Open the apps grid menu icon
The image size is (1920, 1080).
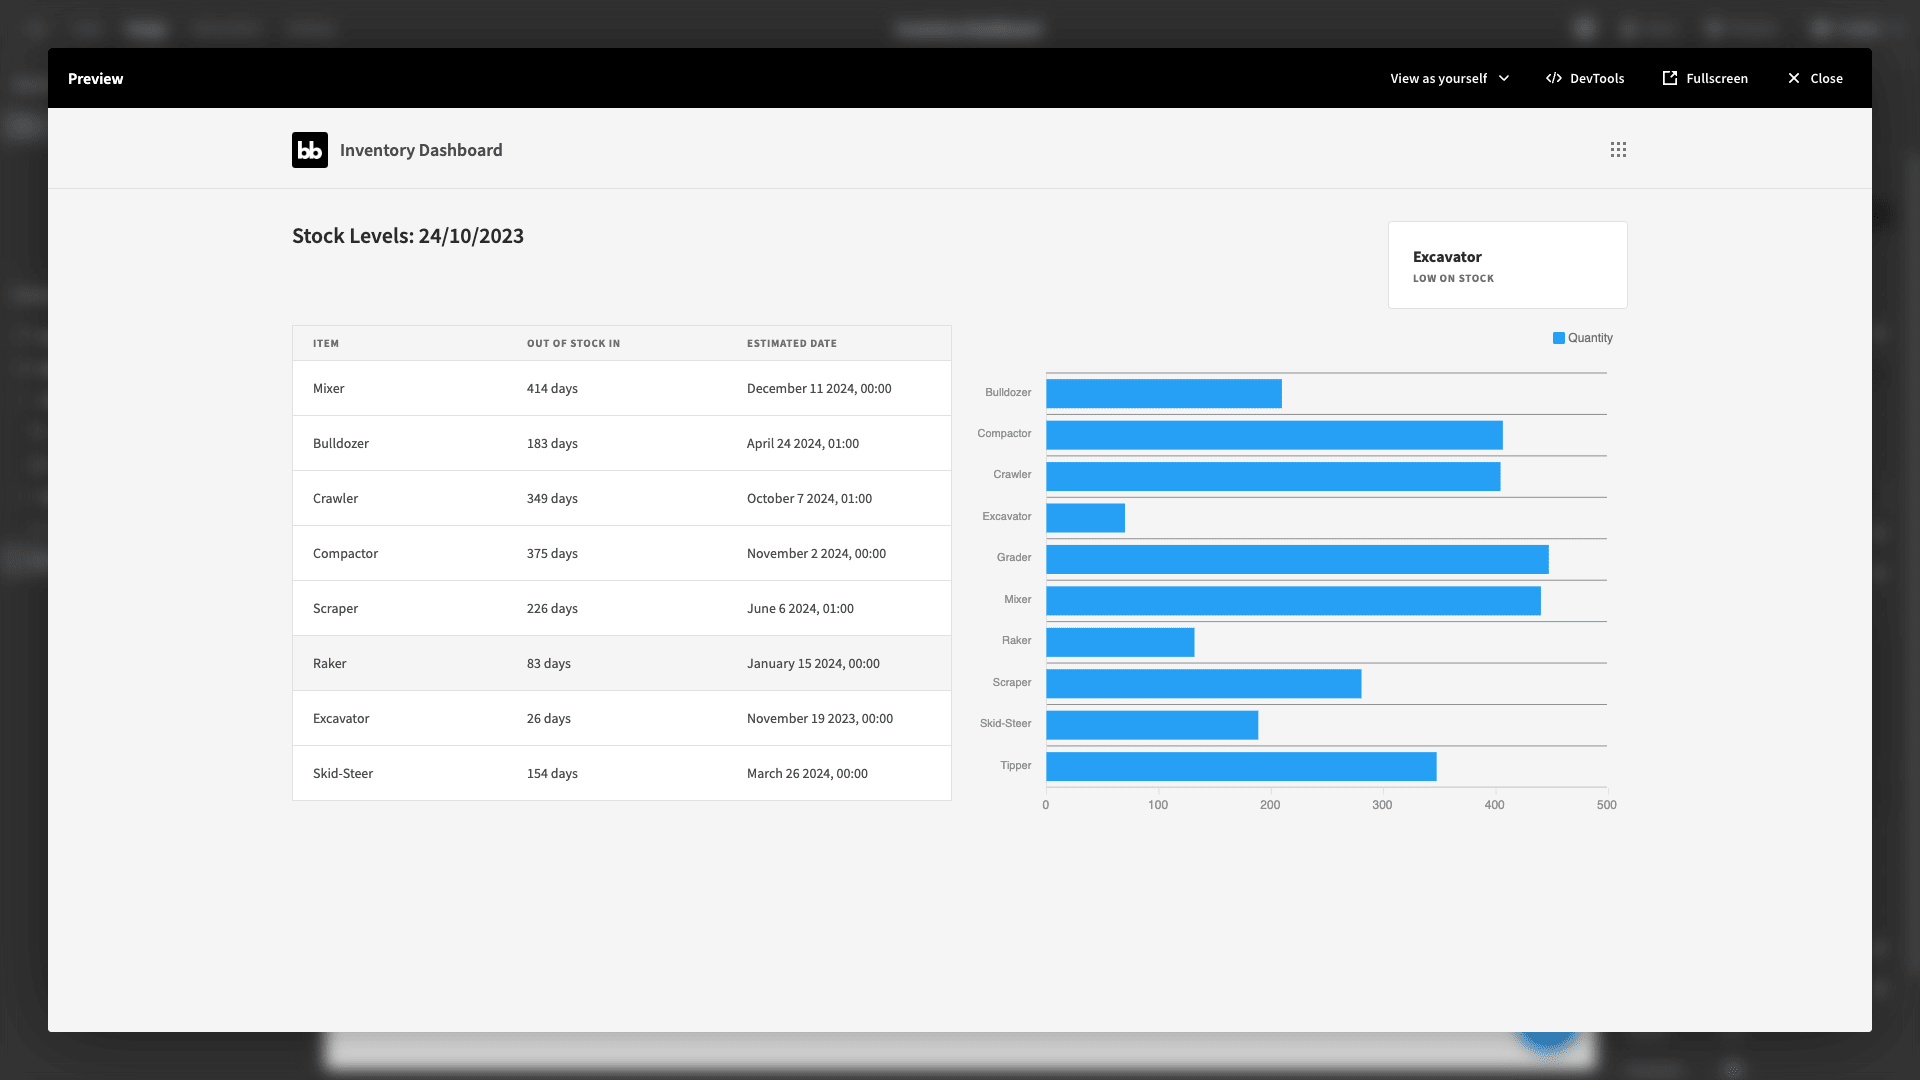1618,150
